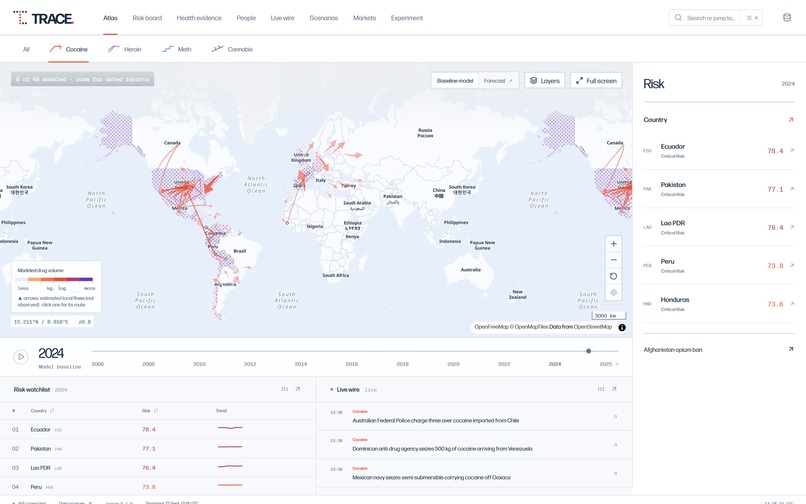The image size is (806, 504).
Task: Open the Australian Federal Police story arrow
Action: pyautogui.click(x=615, y=417)
